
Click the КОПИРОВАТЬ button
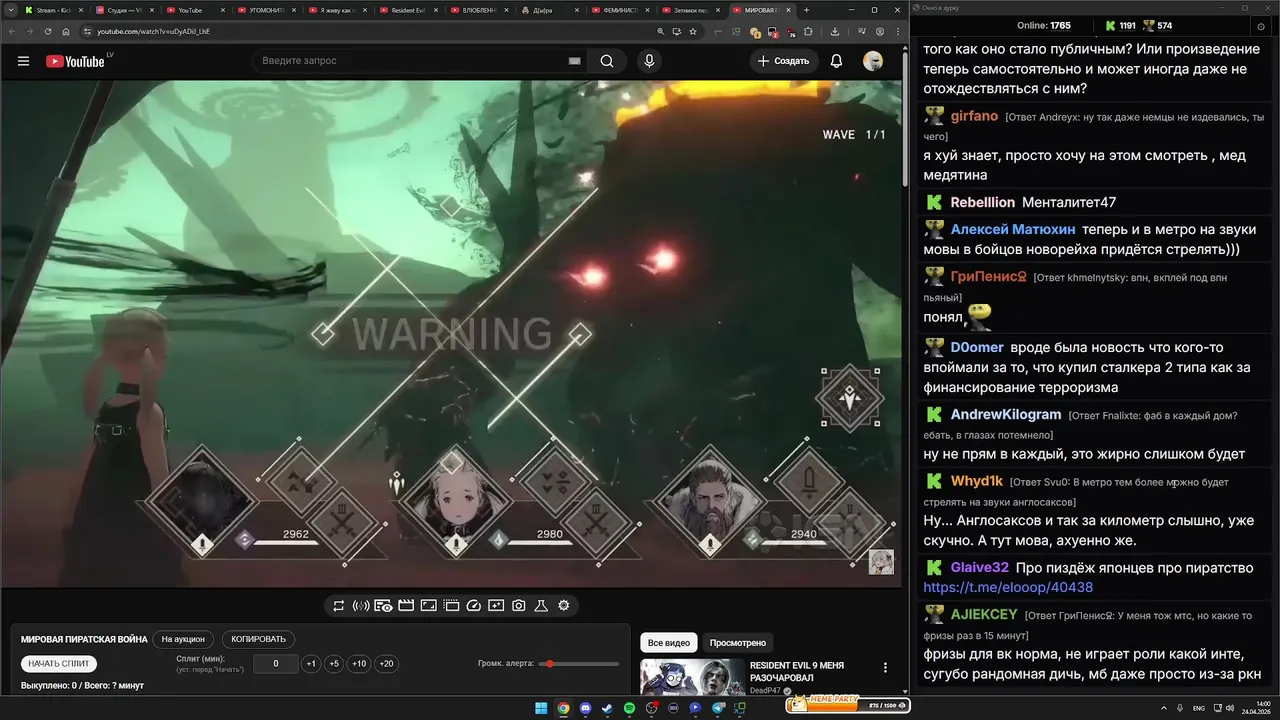coord(258,639)
